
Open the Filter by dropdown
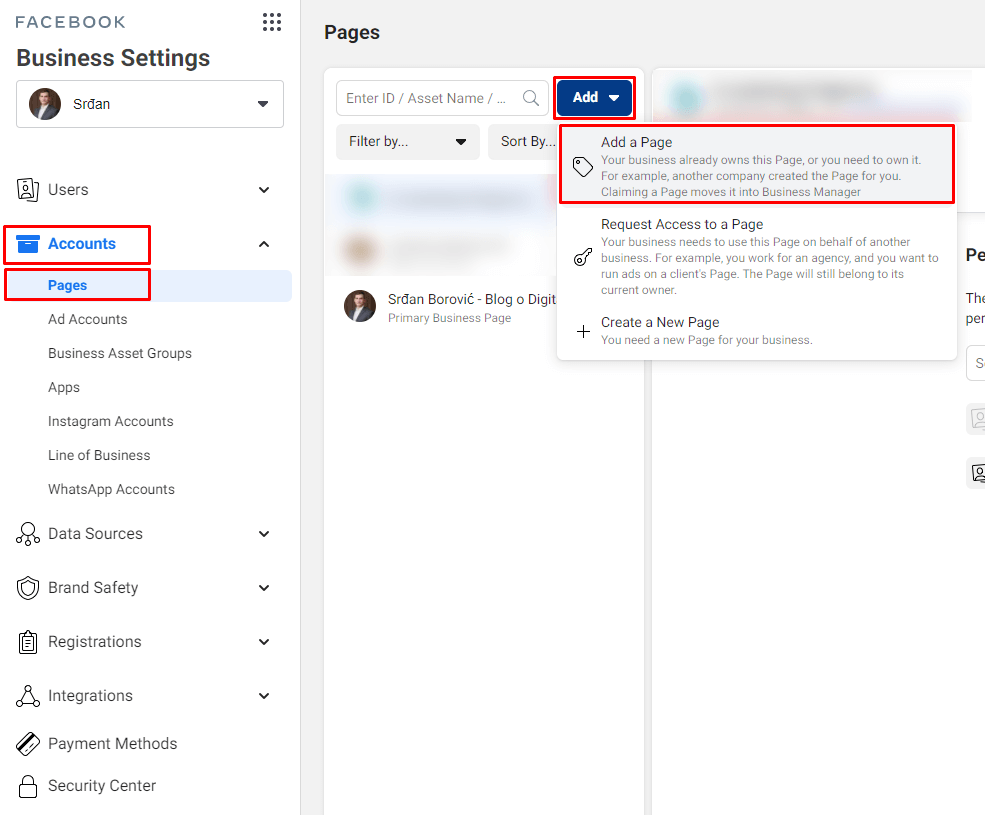[x=408, y=141]
